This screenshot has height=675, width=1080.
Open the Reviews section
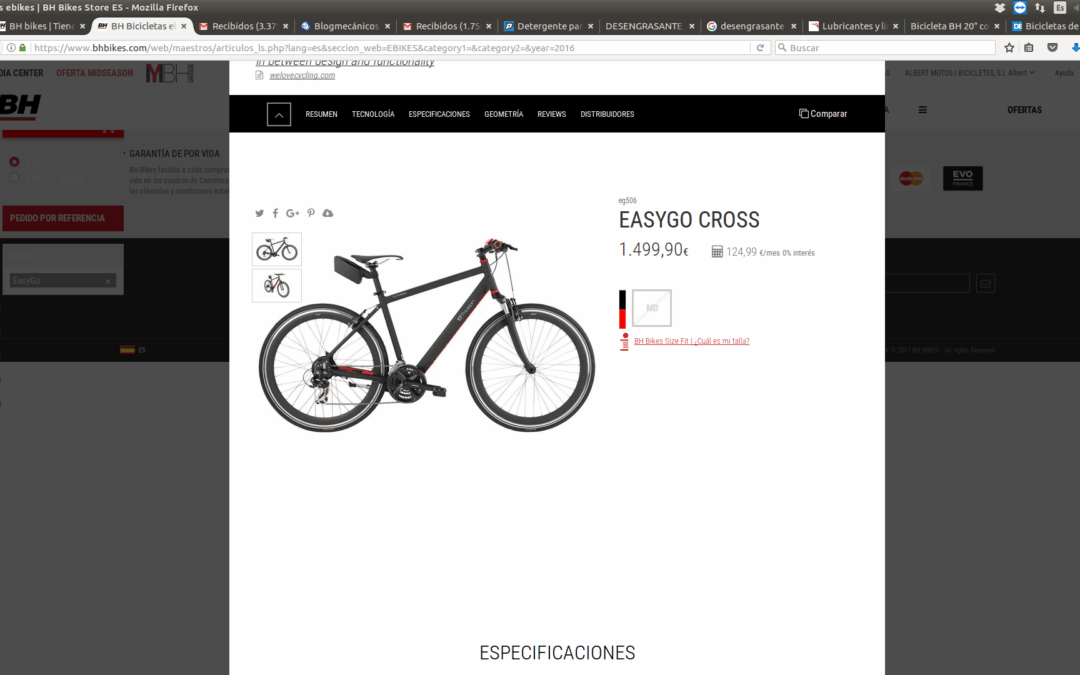[552, 114]
